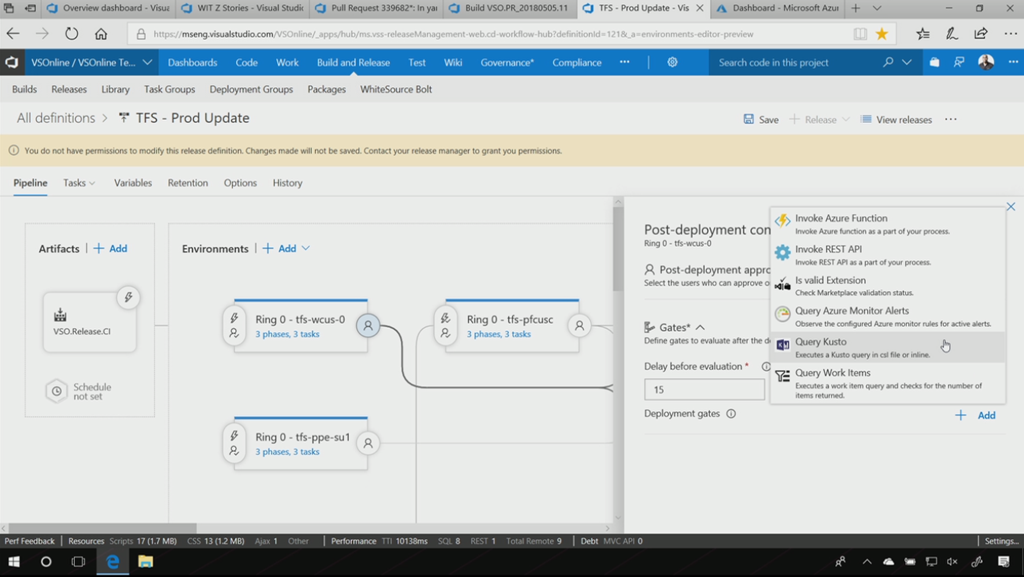The image size is (1024, 577).
Task: Click the Query Kusto icon
Action: (x=782, y=345)
